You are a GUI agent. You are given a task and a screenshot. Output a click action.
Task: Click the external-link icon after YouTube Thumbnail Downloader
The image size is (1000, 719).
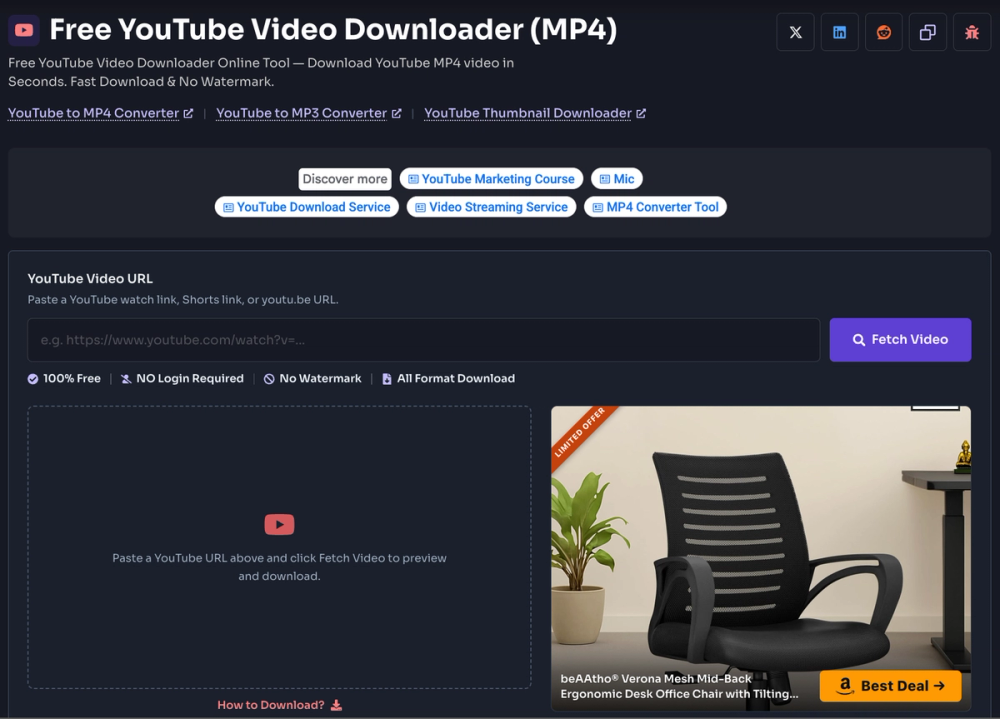click(641, 113)
